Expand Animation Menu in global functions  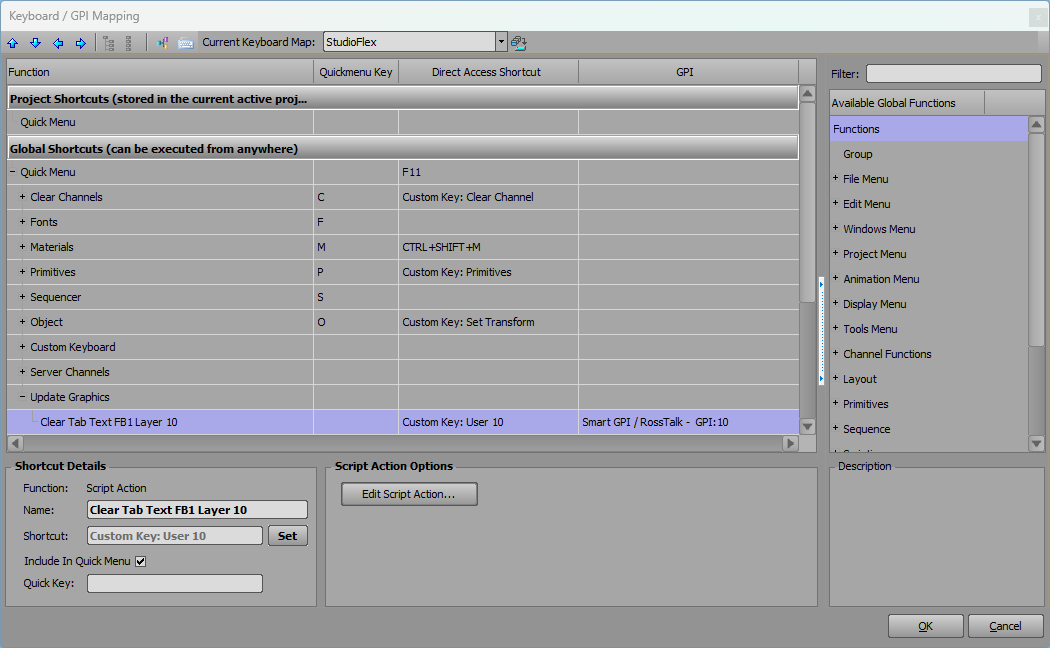tap(835, 278)
